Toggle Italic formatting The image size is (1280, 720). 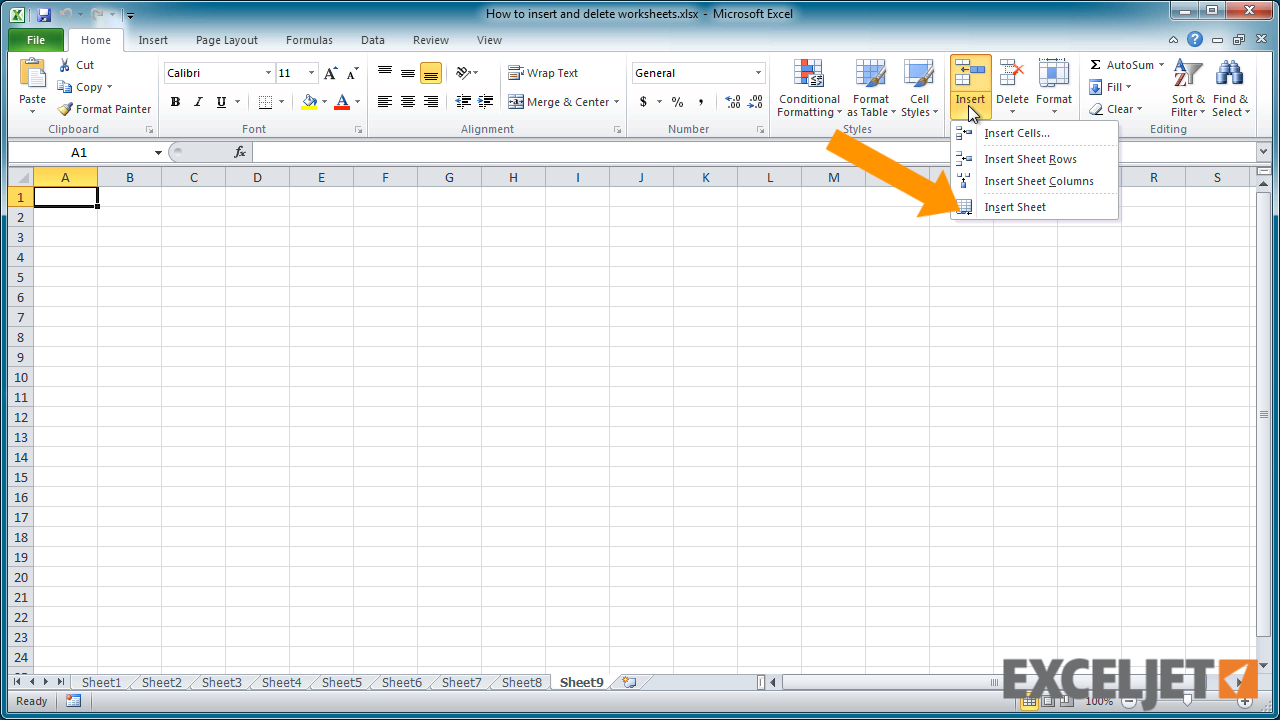pos(198,102)
